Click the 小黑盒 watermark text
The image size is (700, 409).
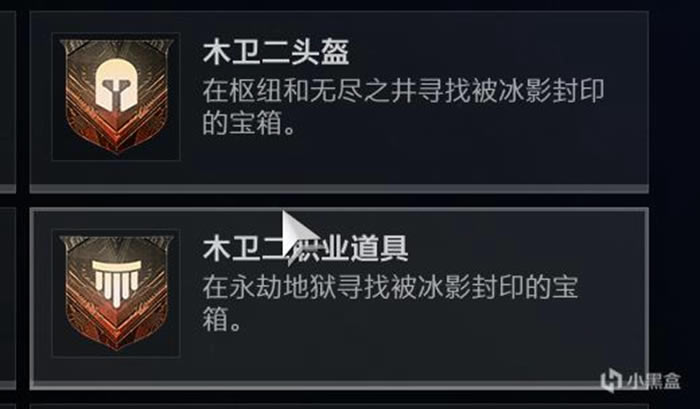point(653,382)
